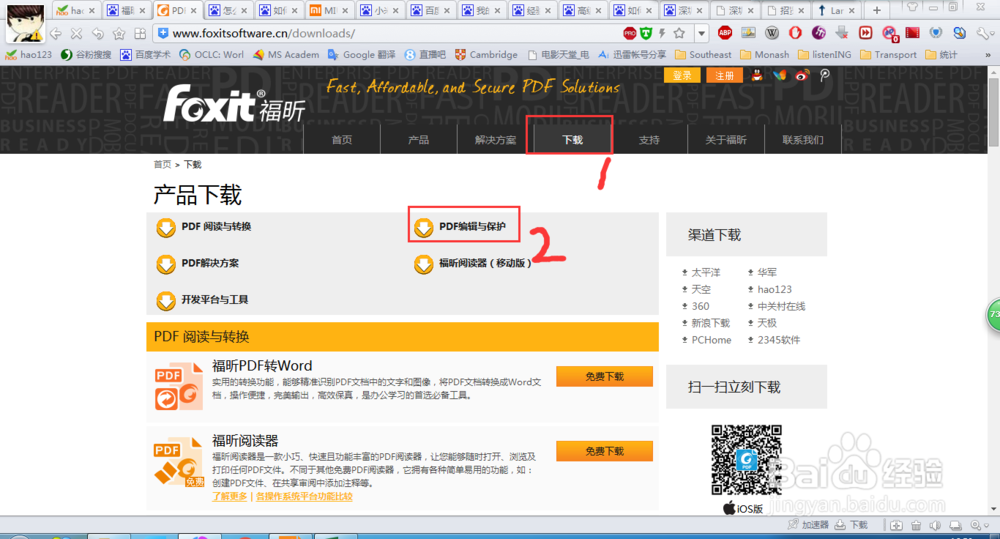Click the address bar URL field
This screenshot has height=539, width=1000.
tap(389, 33)
